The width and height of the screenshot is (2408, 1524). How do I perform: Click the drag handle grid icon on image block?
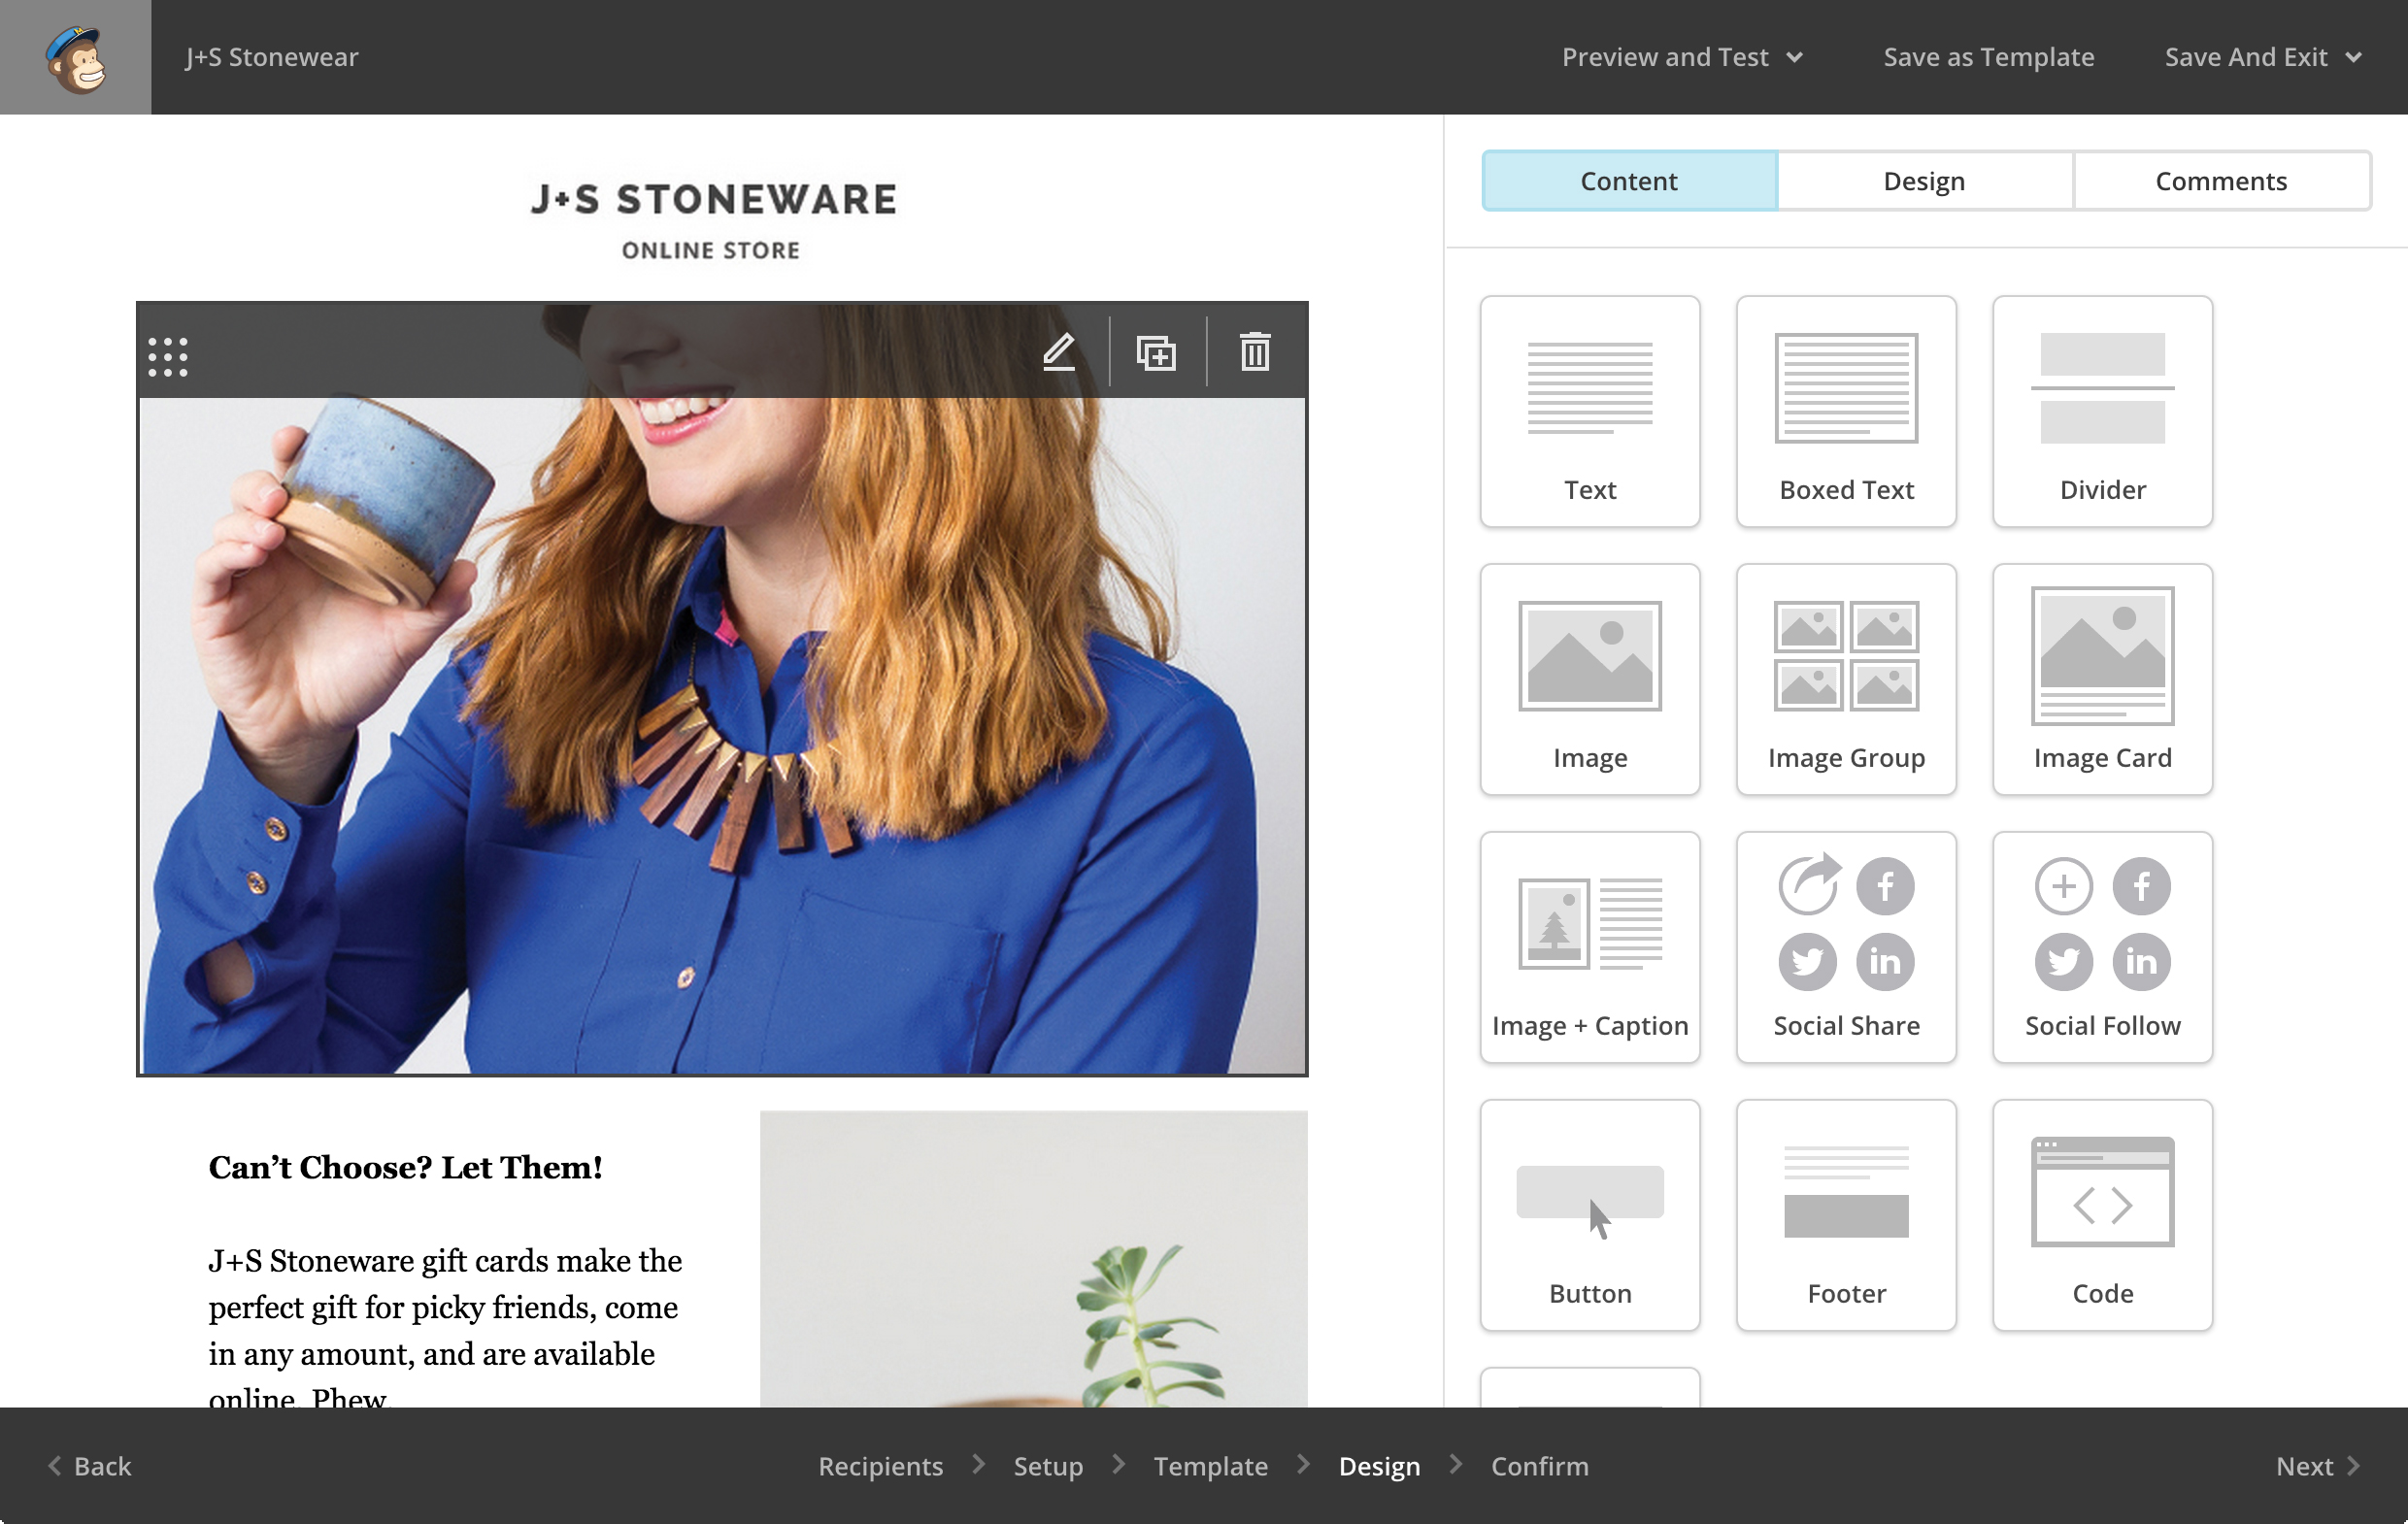(169, 350)
